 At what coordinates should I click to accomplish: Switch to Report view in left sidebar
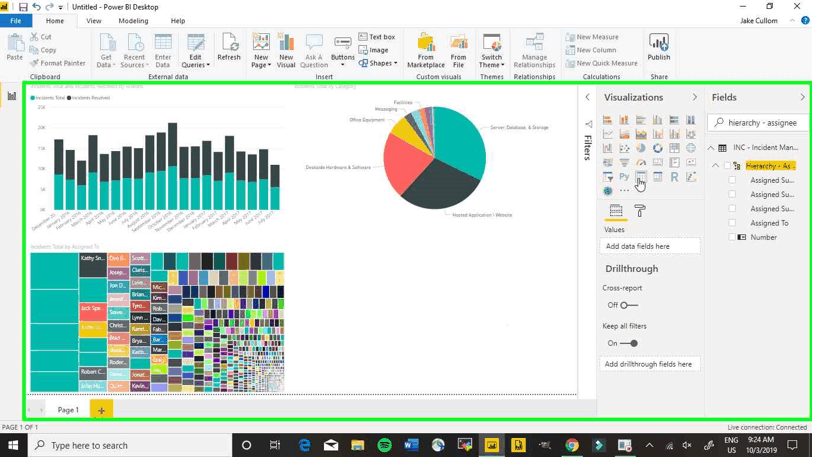(11, 96)
